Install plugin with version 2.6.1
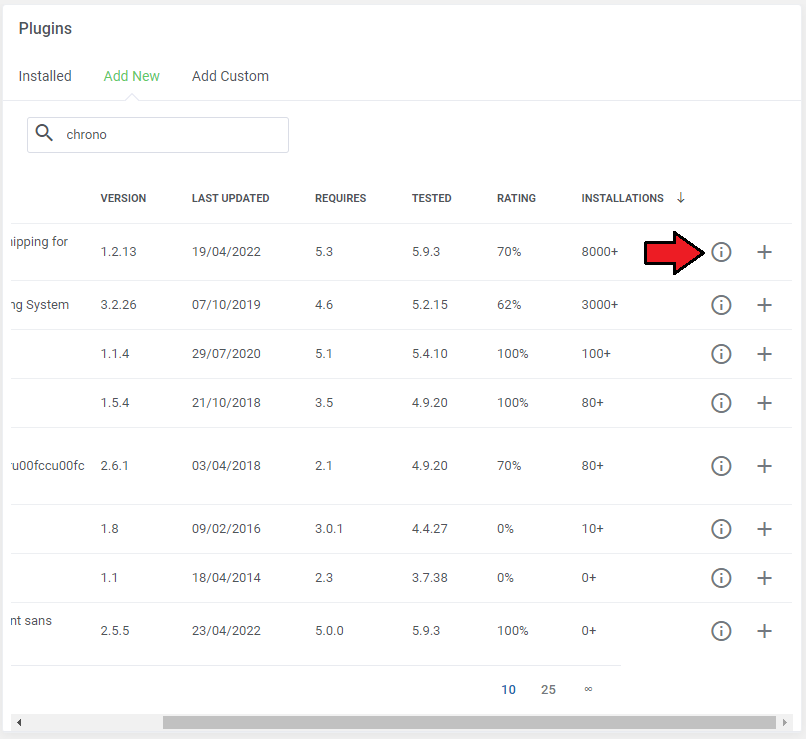Screen dimensions: 806x739 pos(764,466)
